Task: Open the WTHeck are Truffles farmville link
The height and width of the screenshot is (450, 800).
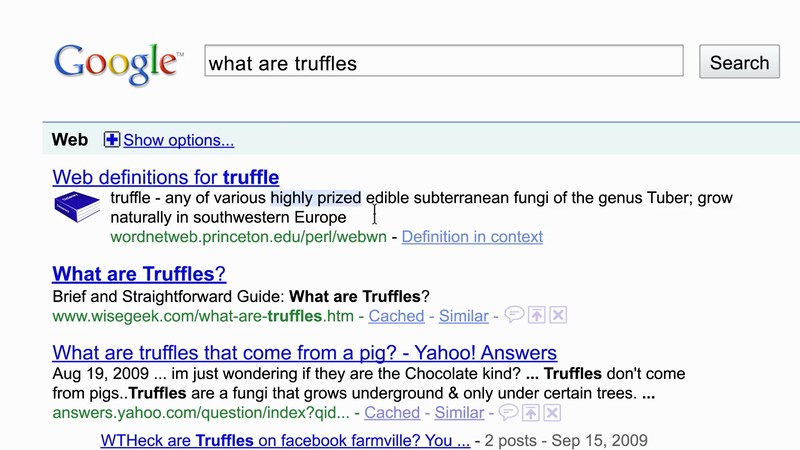Action: tap(285, 440)
